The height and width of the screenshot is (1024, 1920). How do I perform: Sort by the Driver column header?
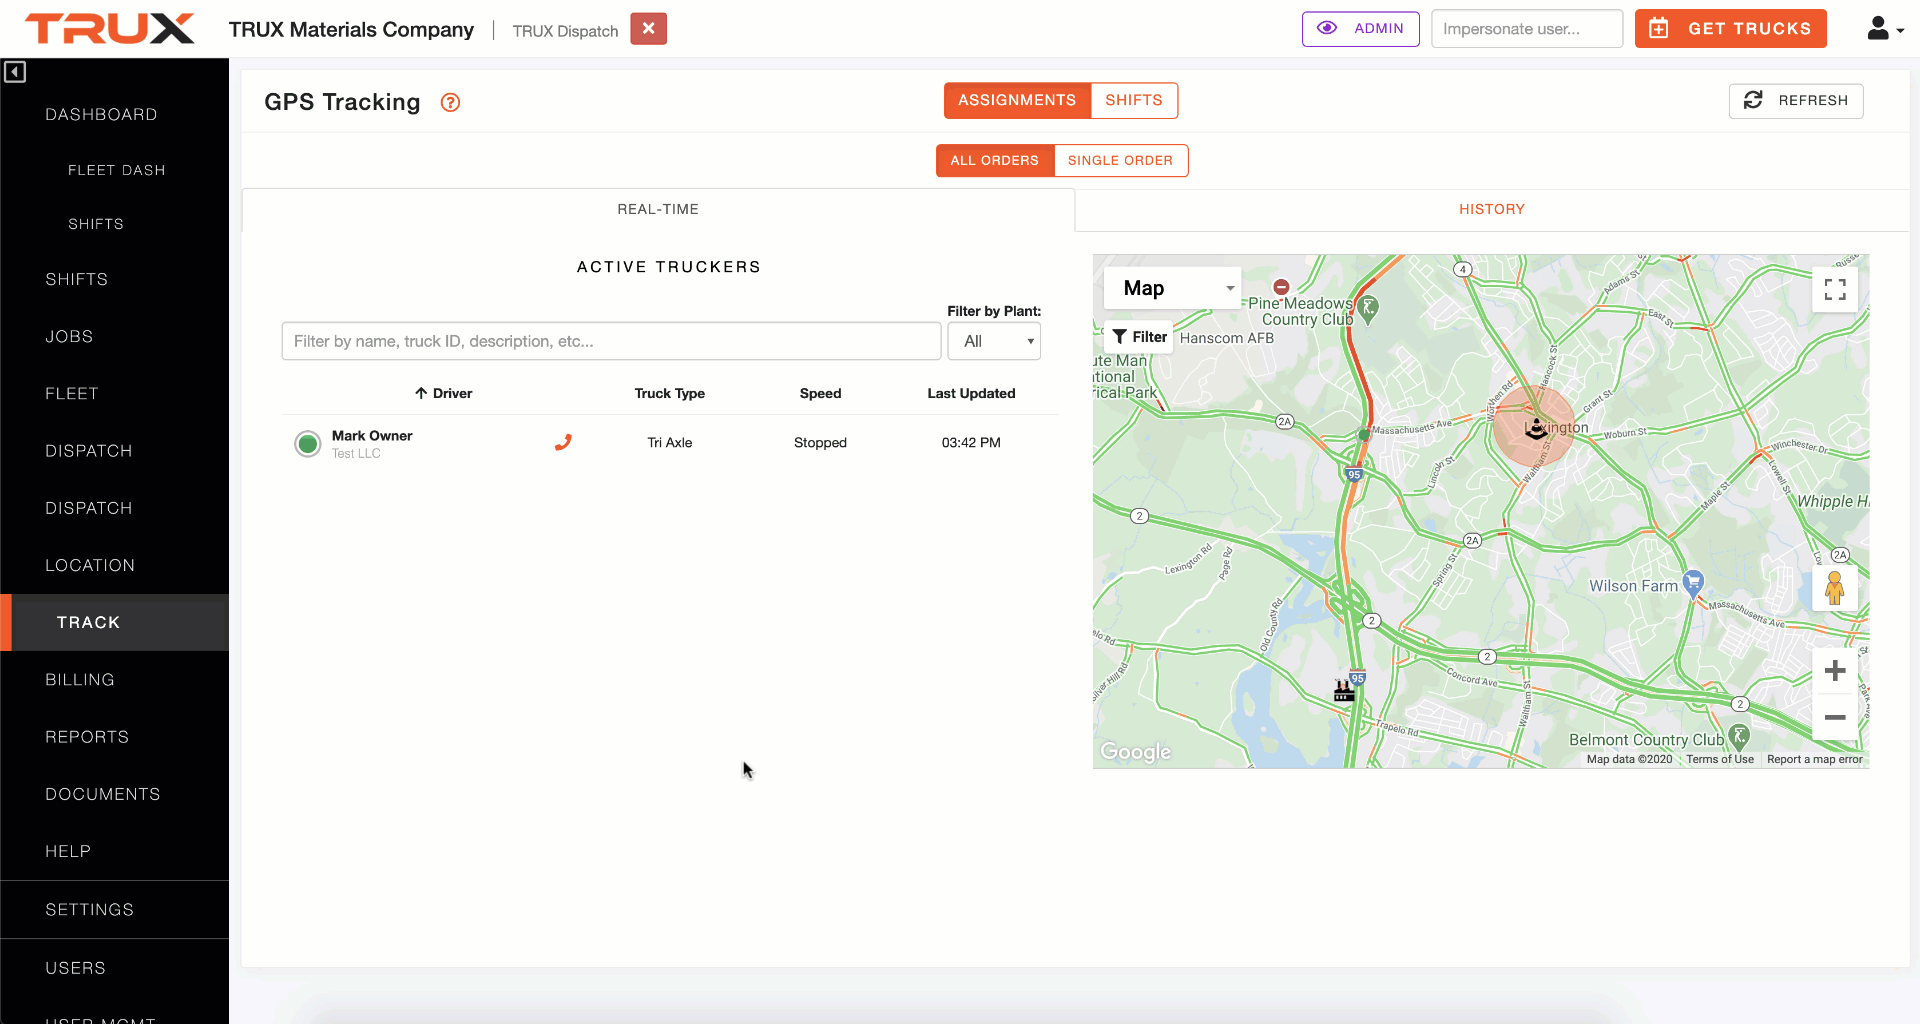pos(444,393)
